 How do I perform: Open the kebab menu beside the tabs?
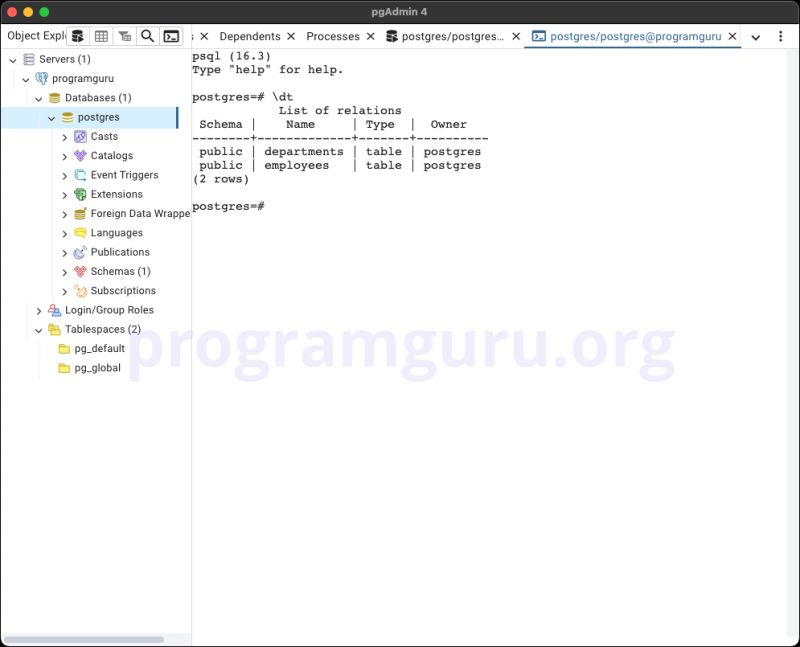782,36
